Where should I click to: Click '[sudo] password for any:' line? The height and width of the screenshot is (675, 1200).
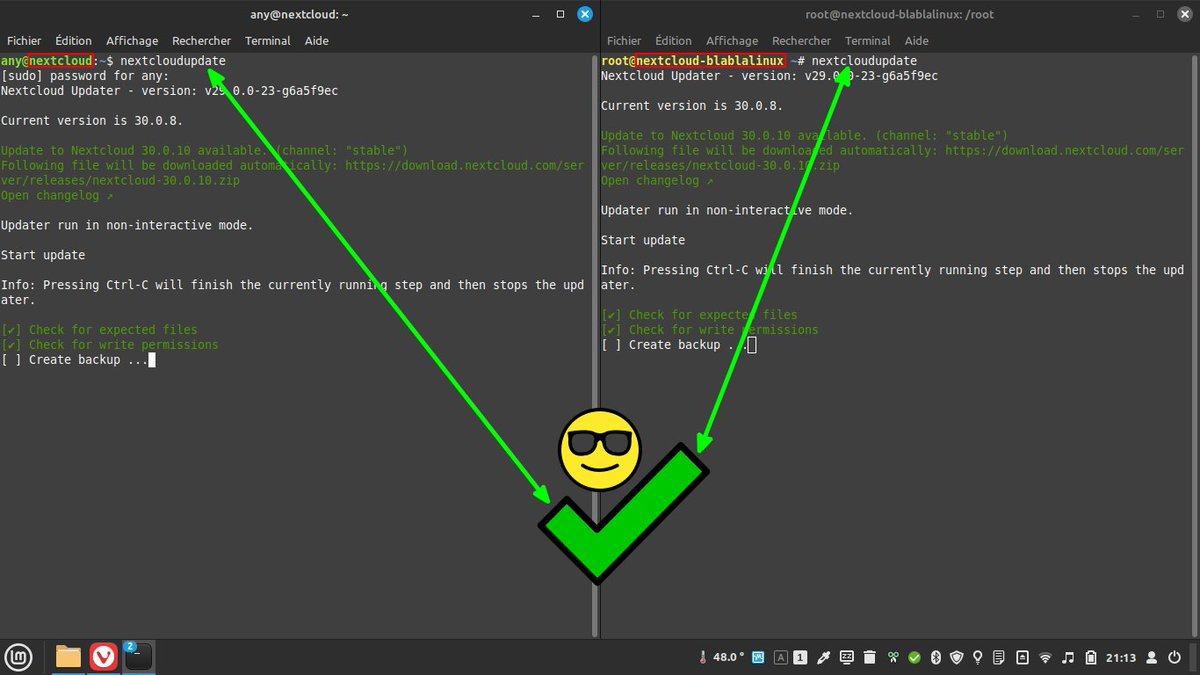[x=85, y=75]
